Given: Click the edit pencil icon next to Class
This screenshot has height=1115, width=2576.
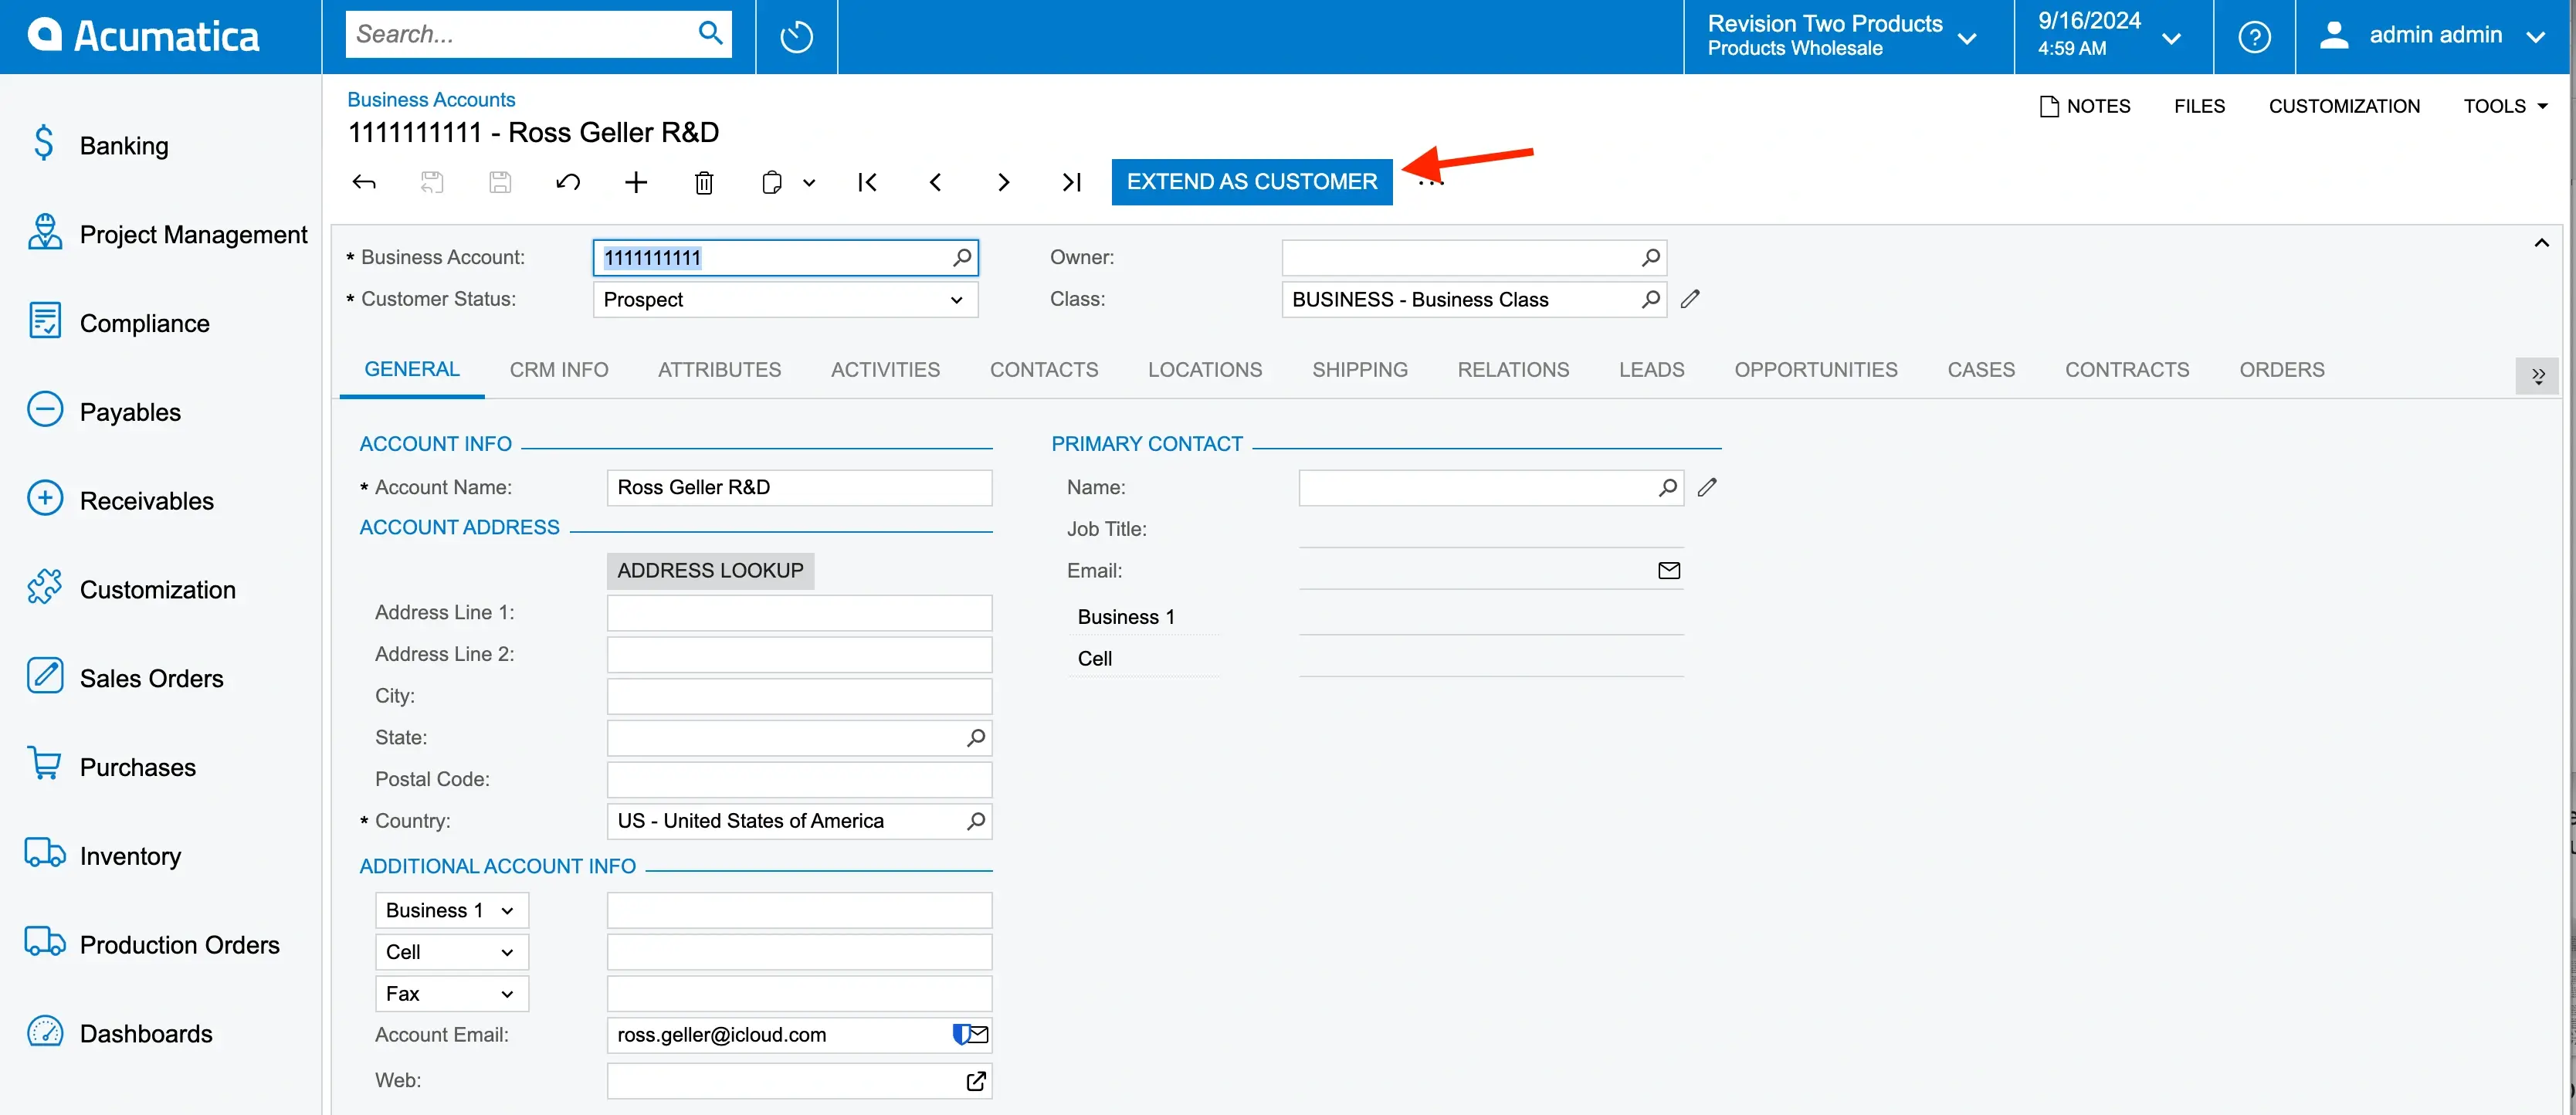Looking at the screenshot, I should [1689, 299].
